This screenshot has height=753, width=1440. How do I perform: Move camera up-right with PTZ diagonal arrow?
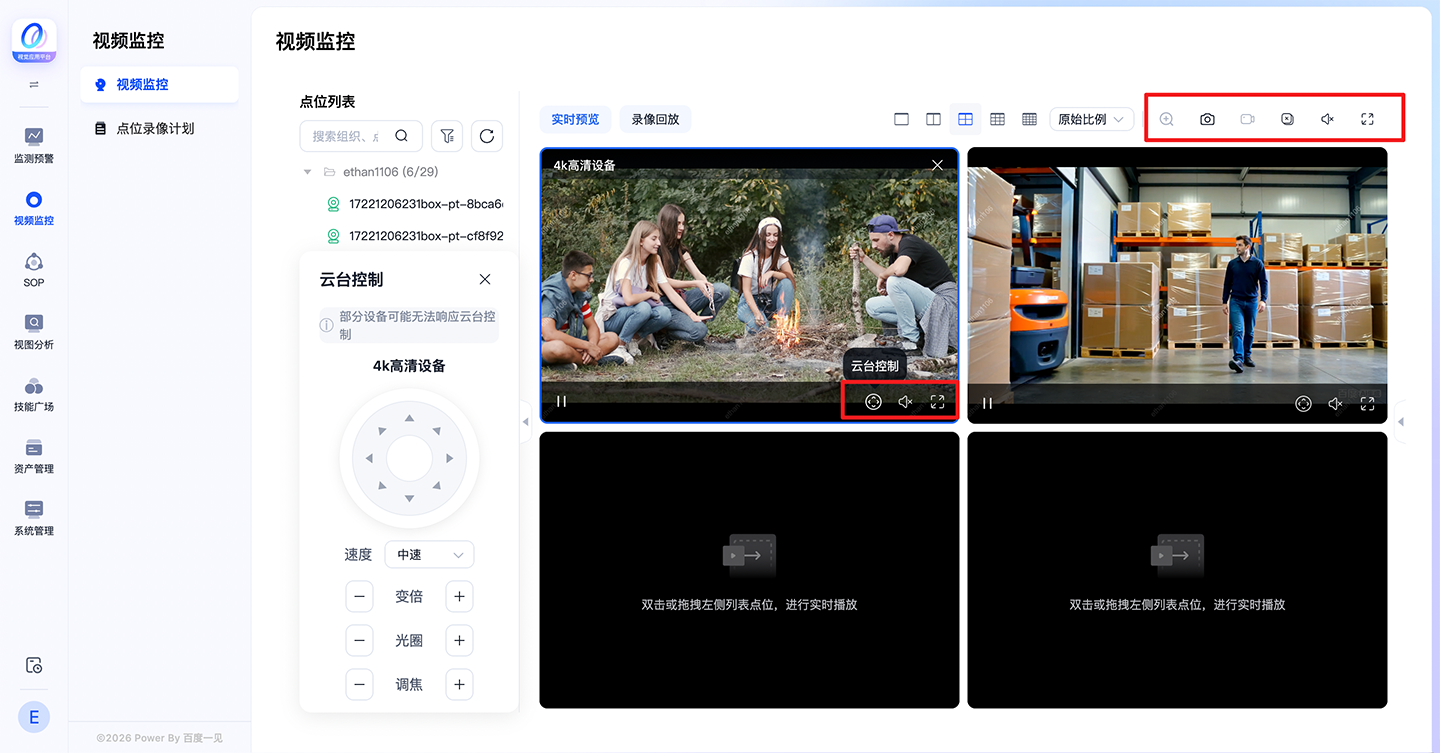pos(437,431)
